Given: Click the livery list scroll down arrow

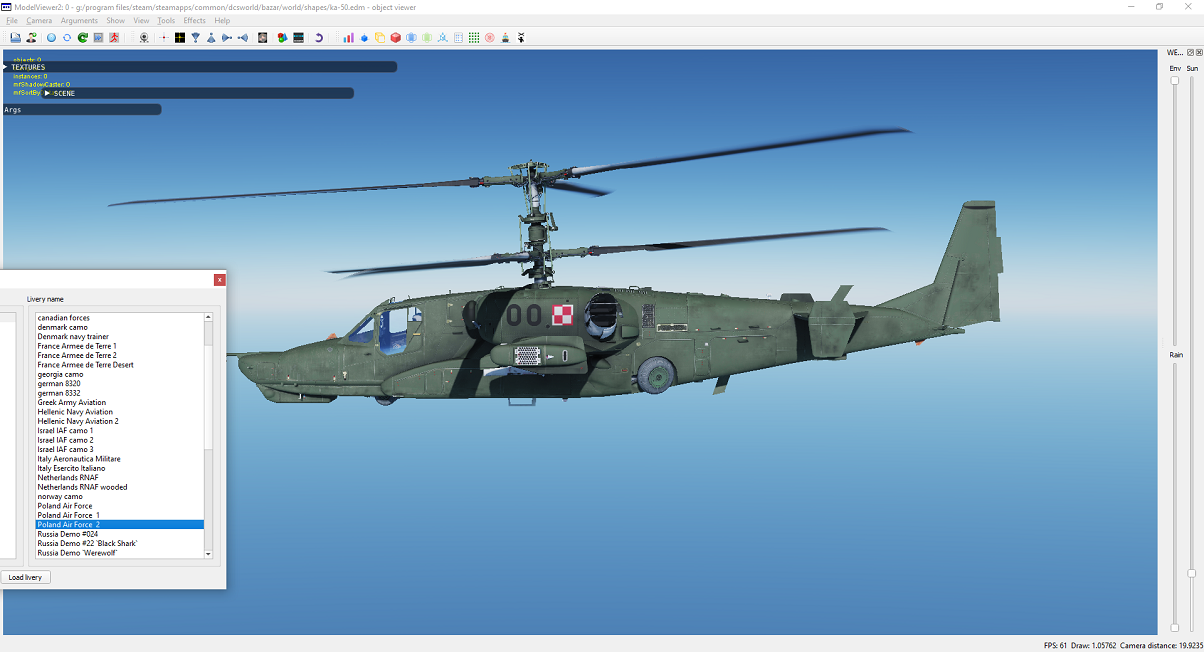Looking at the screenshot, I should [208, 553].
